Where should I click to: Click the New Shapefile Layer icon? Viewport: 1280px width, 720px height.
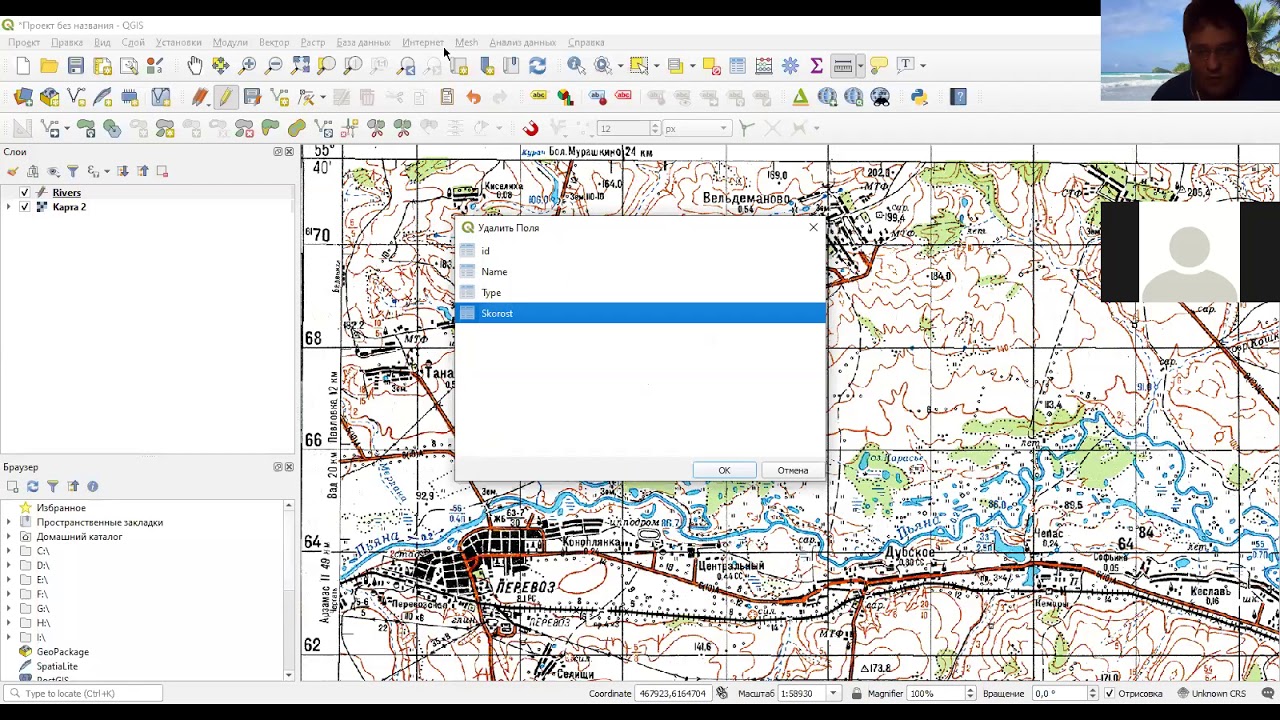[76, 97]
